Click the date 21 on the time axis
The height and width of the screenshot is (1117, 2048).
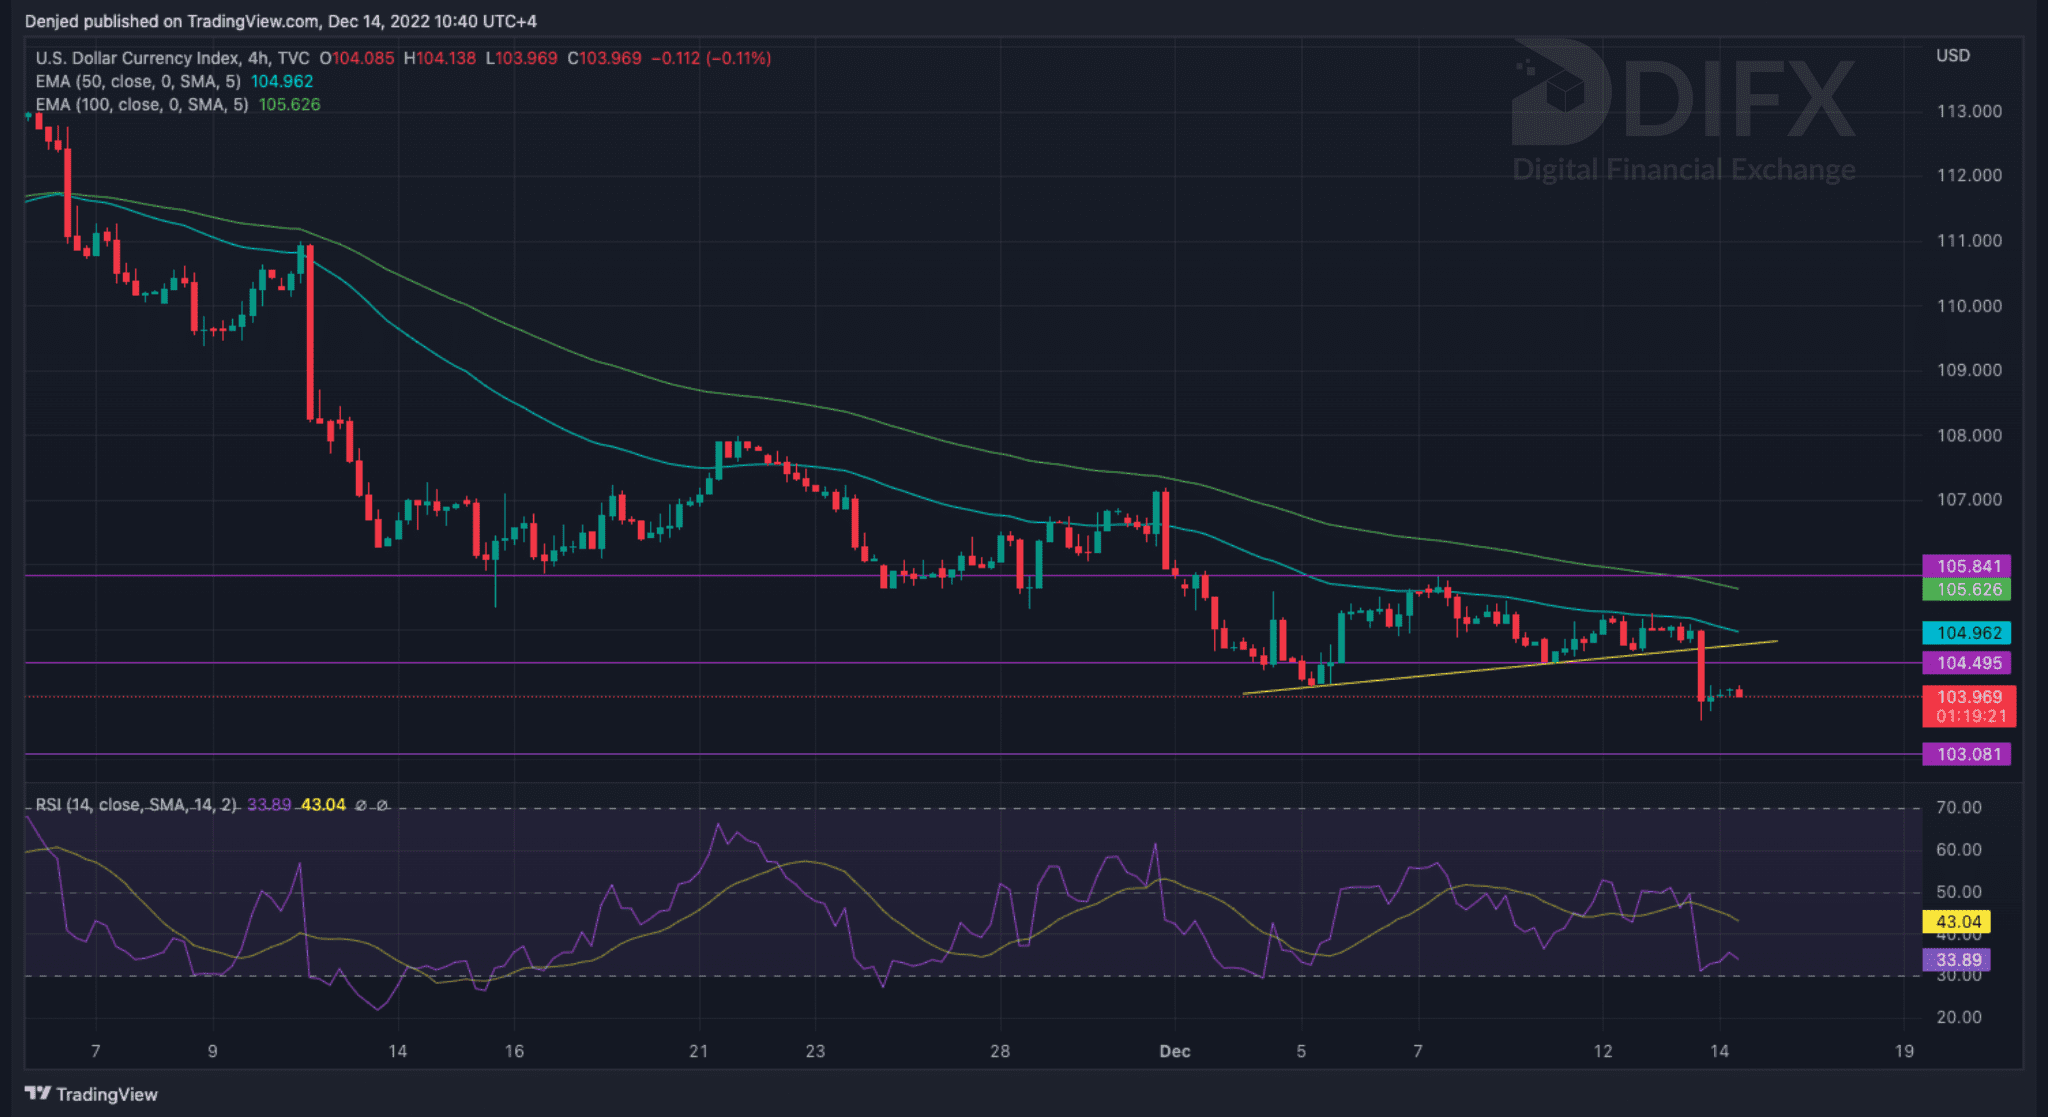tap(698, 1051)
